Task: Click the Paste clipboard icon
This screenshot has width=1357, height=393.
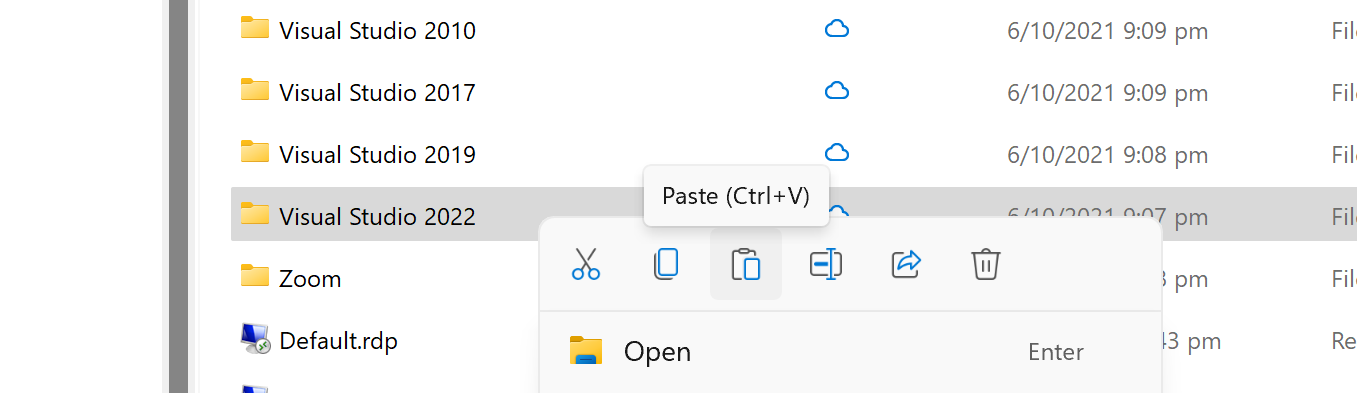Action: coord(746,264)
